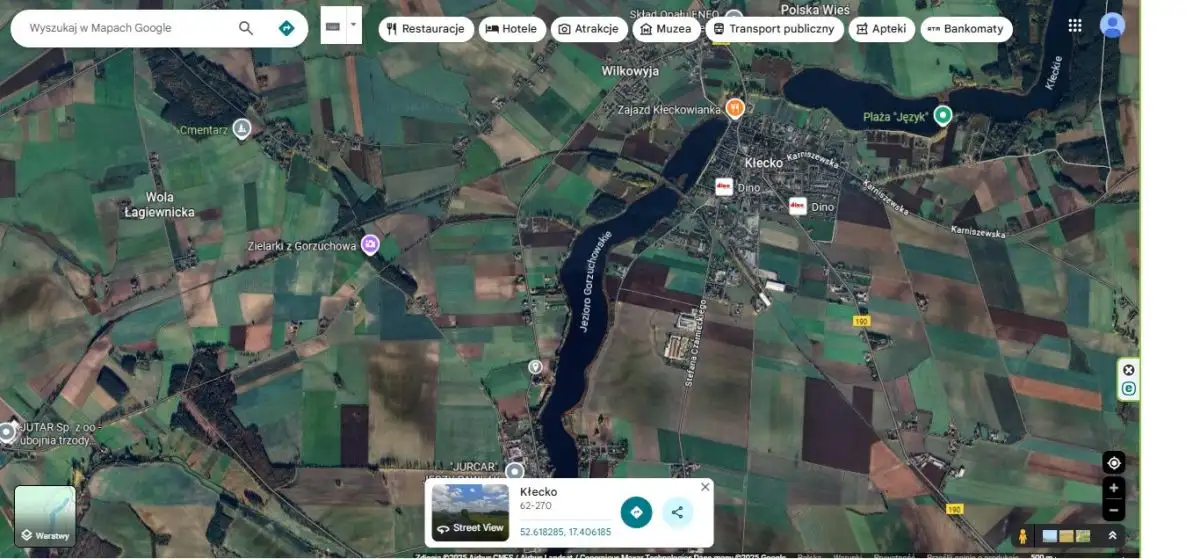1200x559 pixels.
Task: Open Plaża "Język" map marker
Action: tap(942, 116)
